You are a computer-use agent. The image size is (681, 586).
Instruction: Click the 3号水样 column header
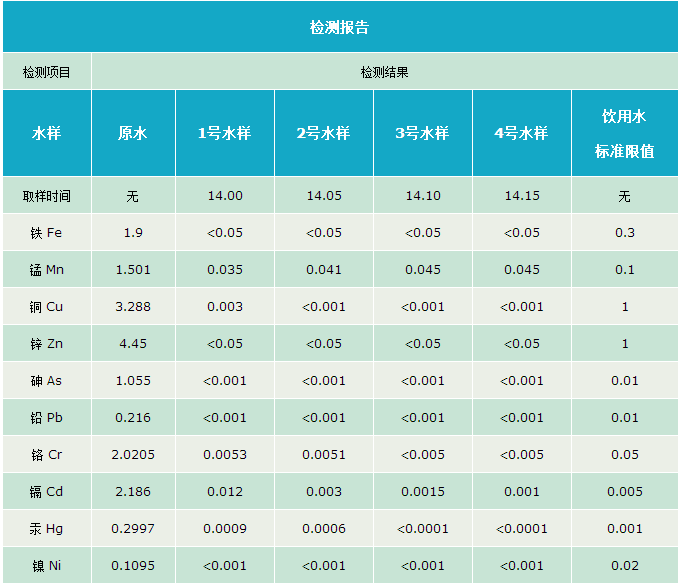(422, 133)
